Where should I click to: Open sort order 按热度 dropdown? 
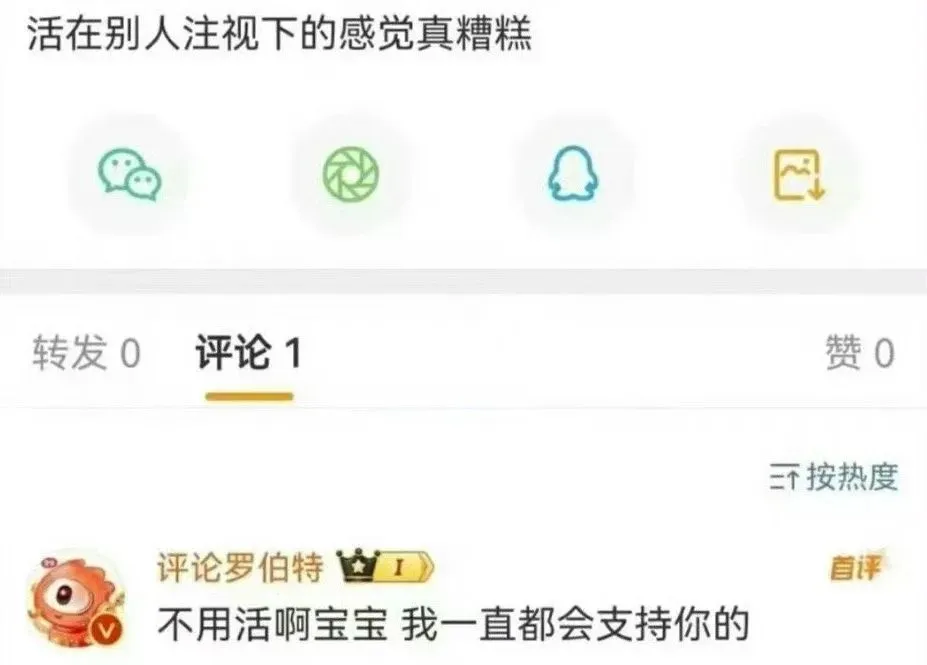(x=834, y=477)
